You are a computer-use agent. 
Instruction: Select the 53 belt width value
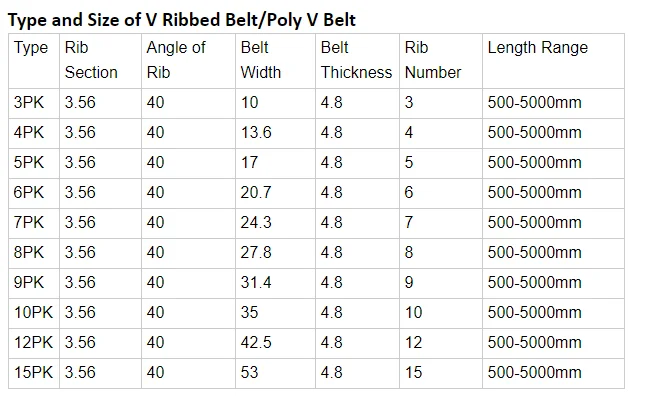(250, 372)
